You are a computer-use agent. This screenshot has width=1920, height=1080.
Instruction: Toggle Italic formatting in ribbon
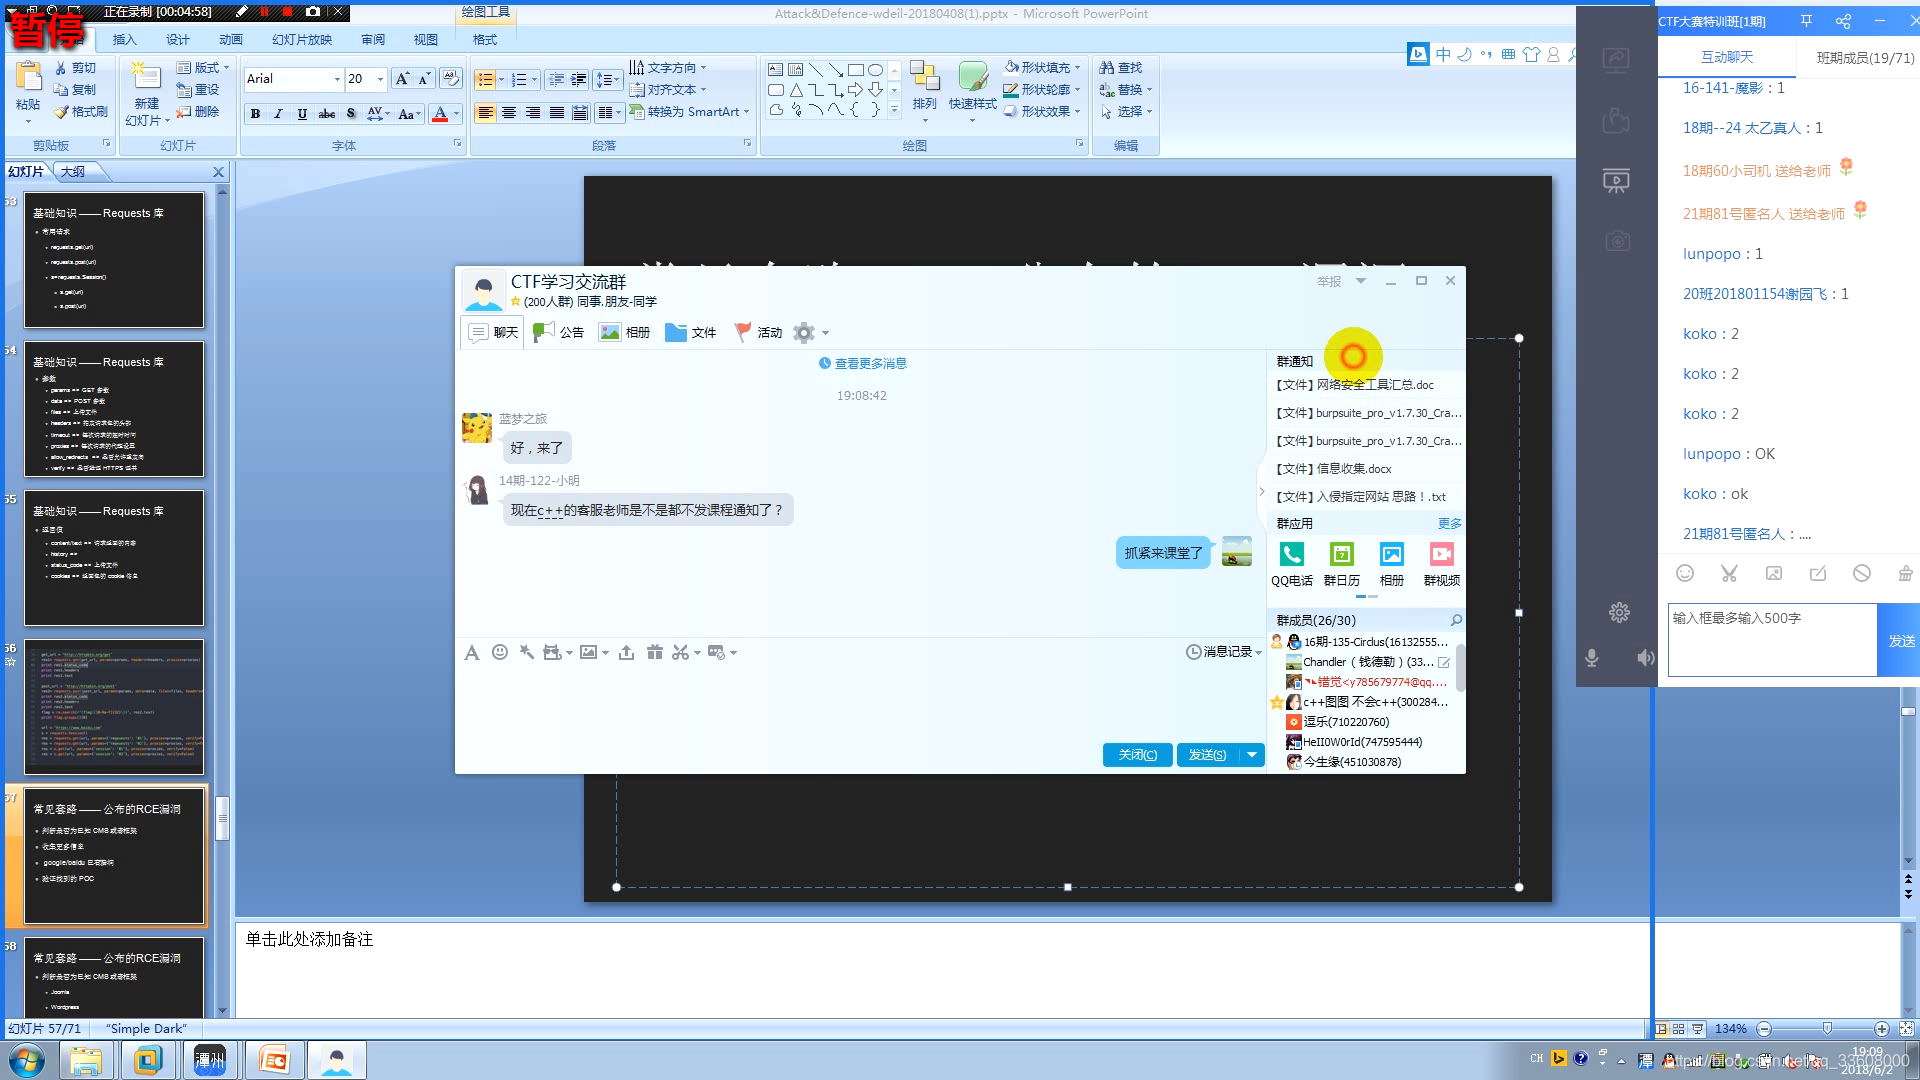click(278, 114)
